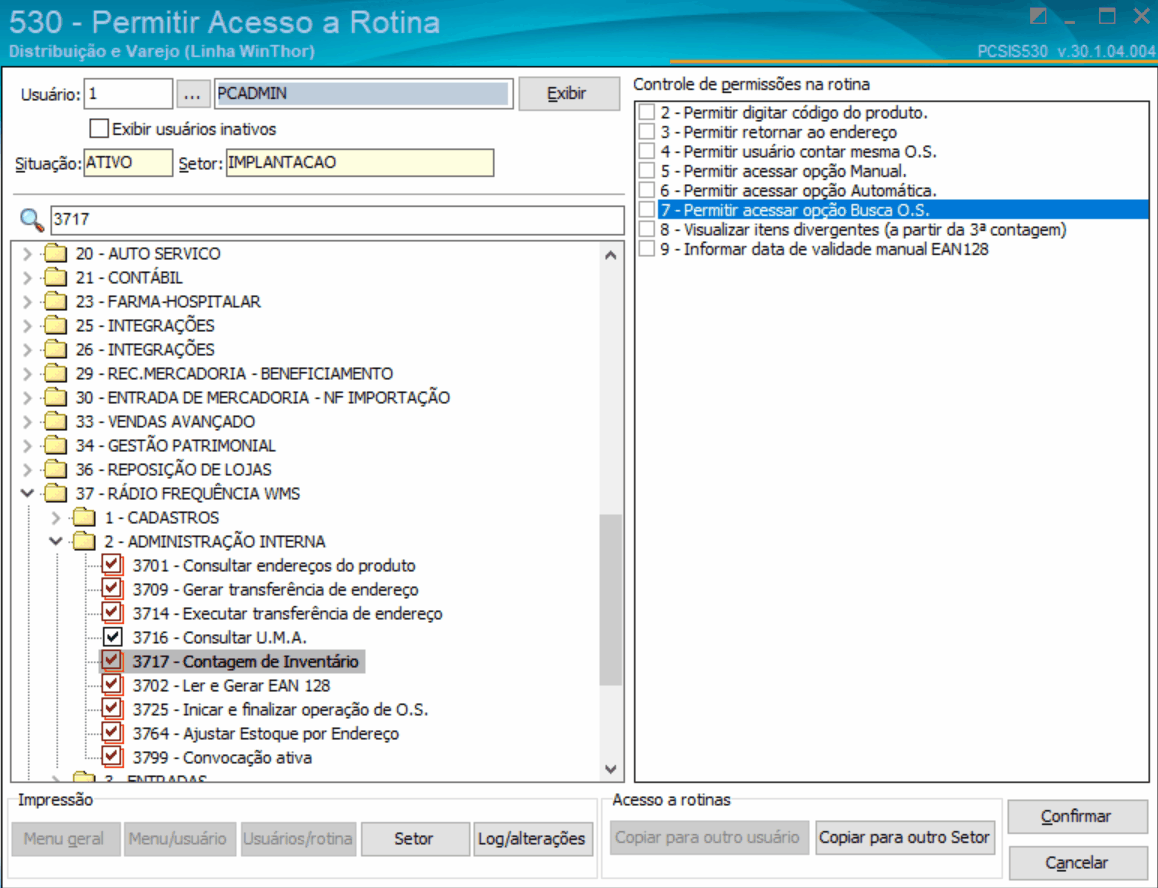
Task: Enable permission 9 Informar data de validade manual
Action: pyautogui.click(x=647, y=249)
